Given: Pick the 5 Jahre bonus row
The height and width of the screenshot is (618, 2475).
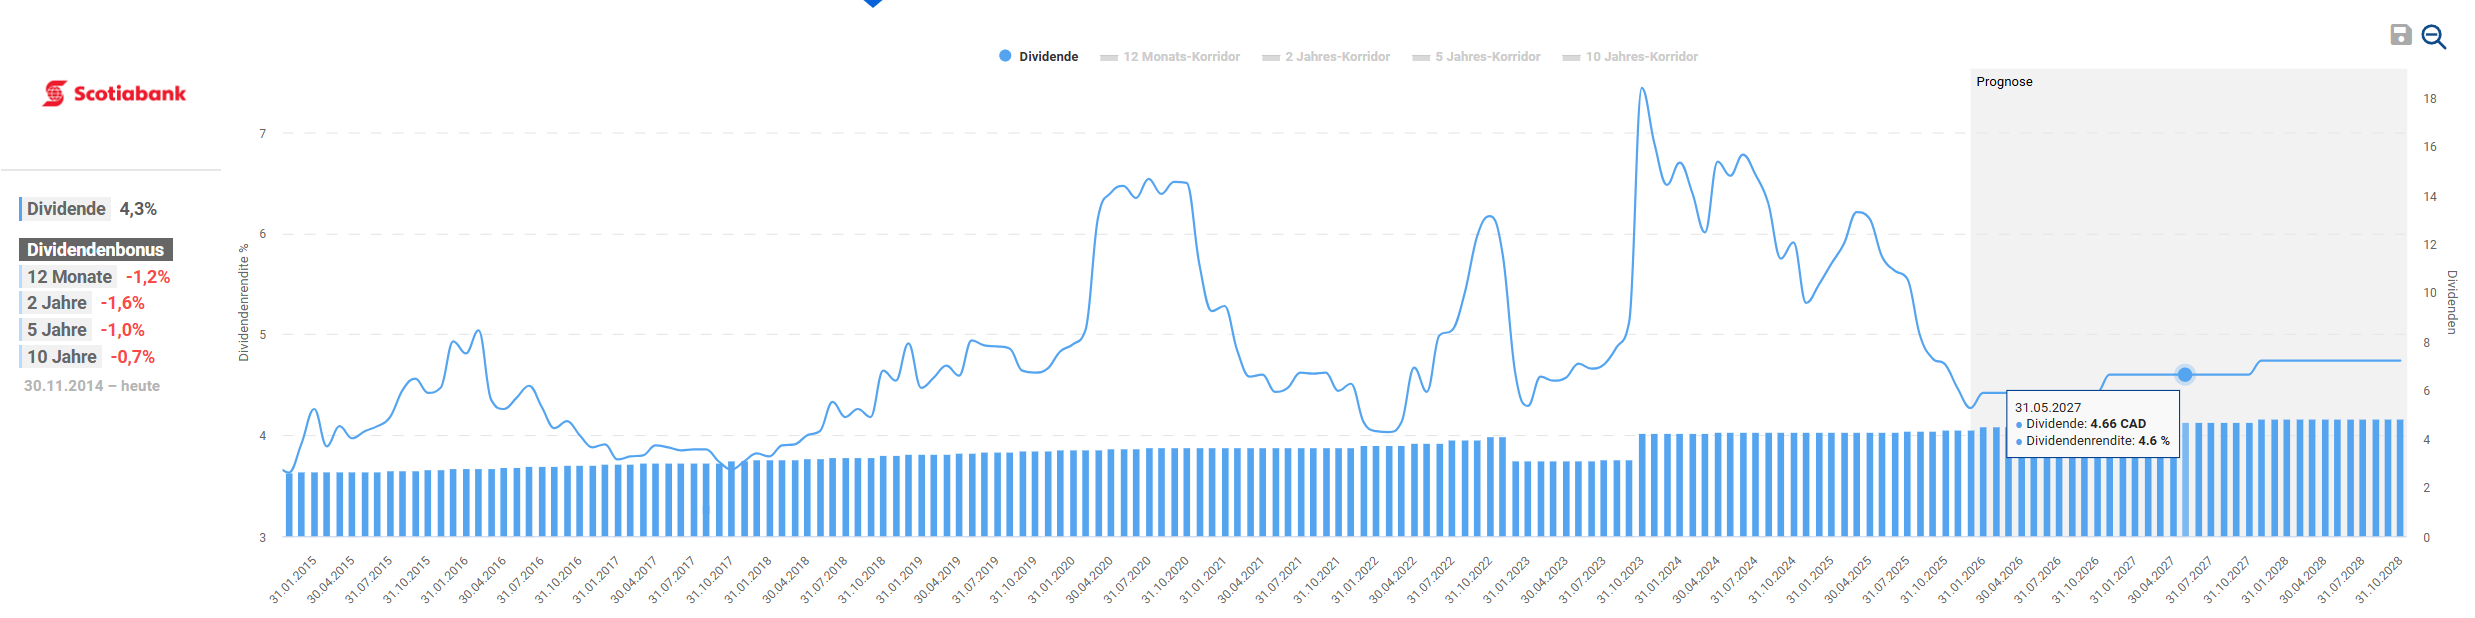Looking at the screenshot, I should pyautogui.click(x=85, y=330).
